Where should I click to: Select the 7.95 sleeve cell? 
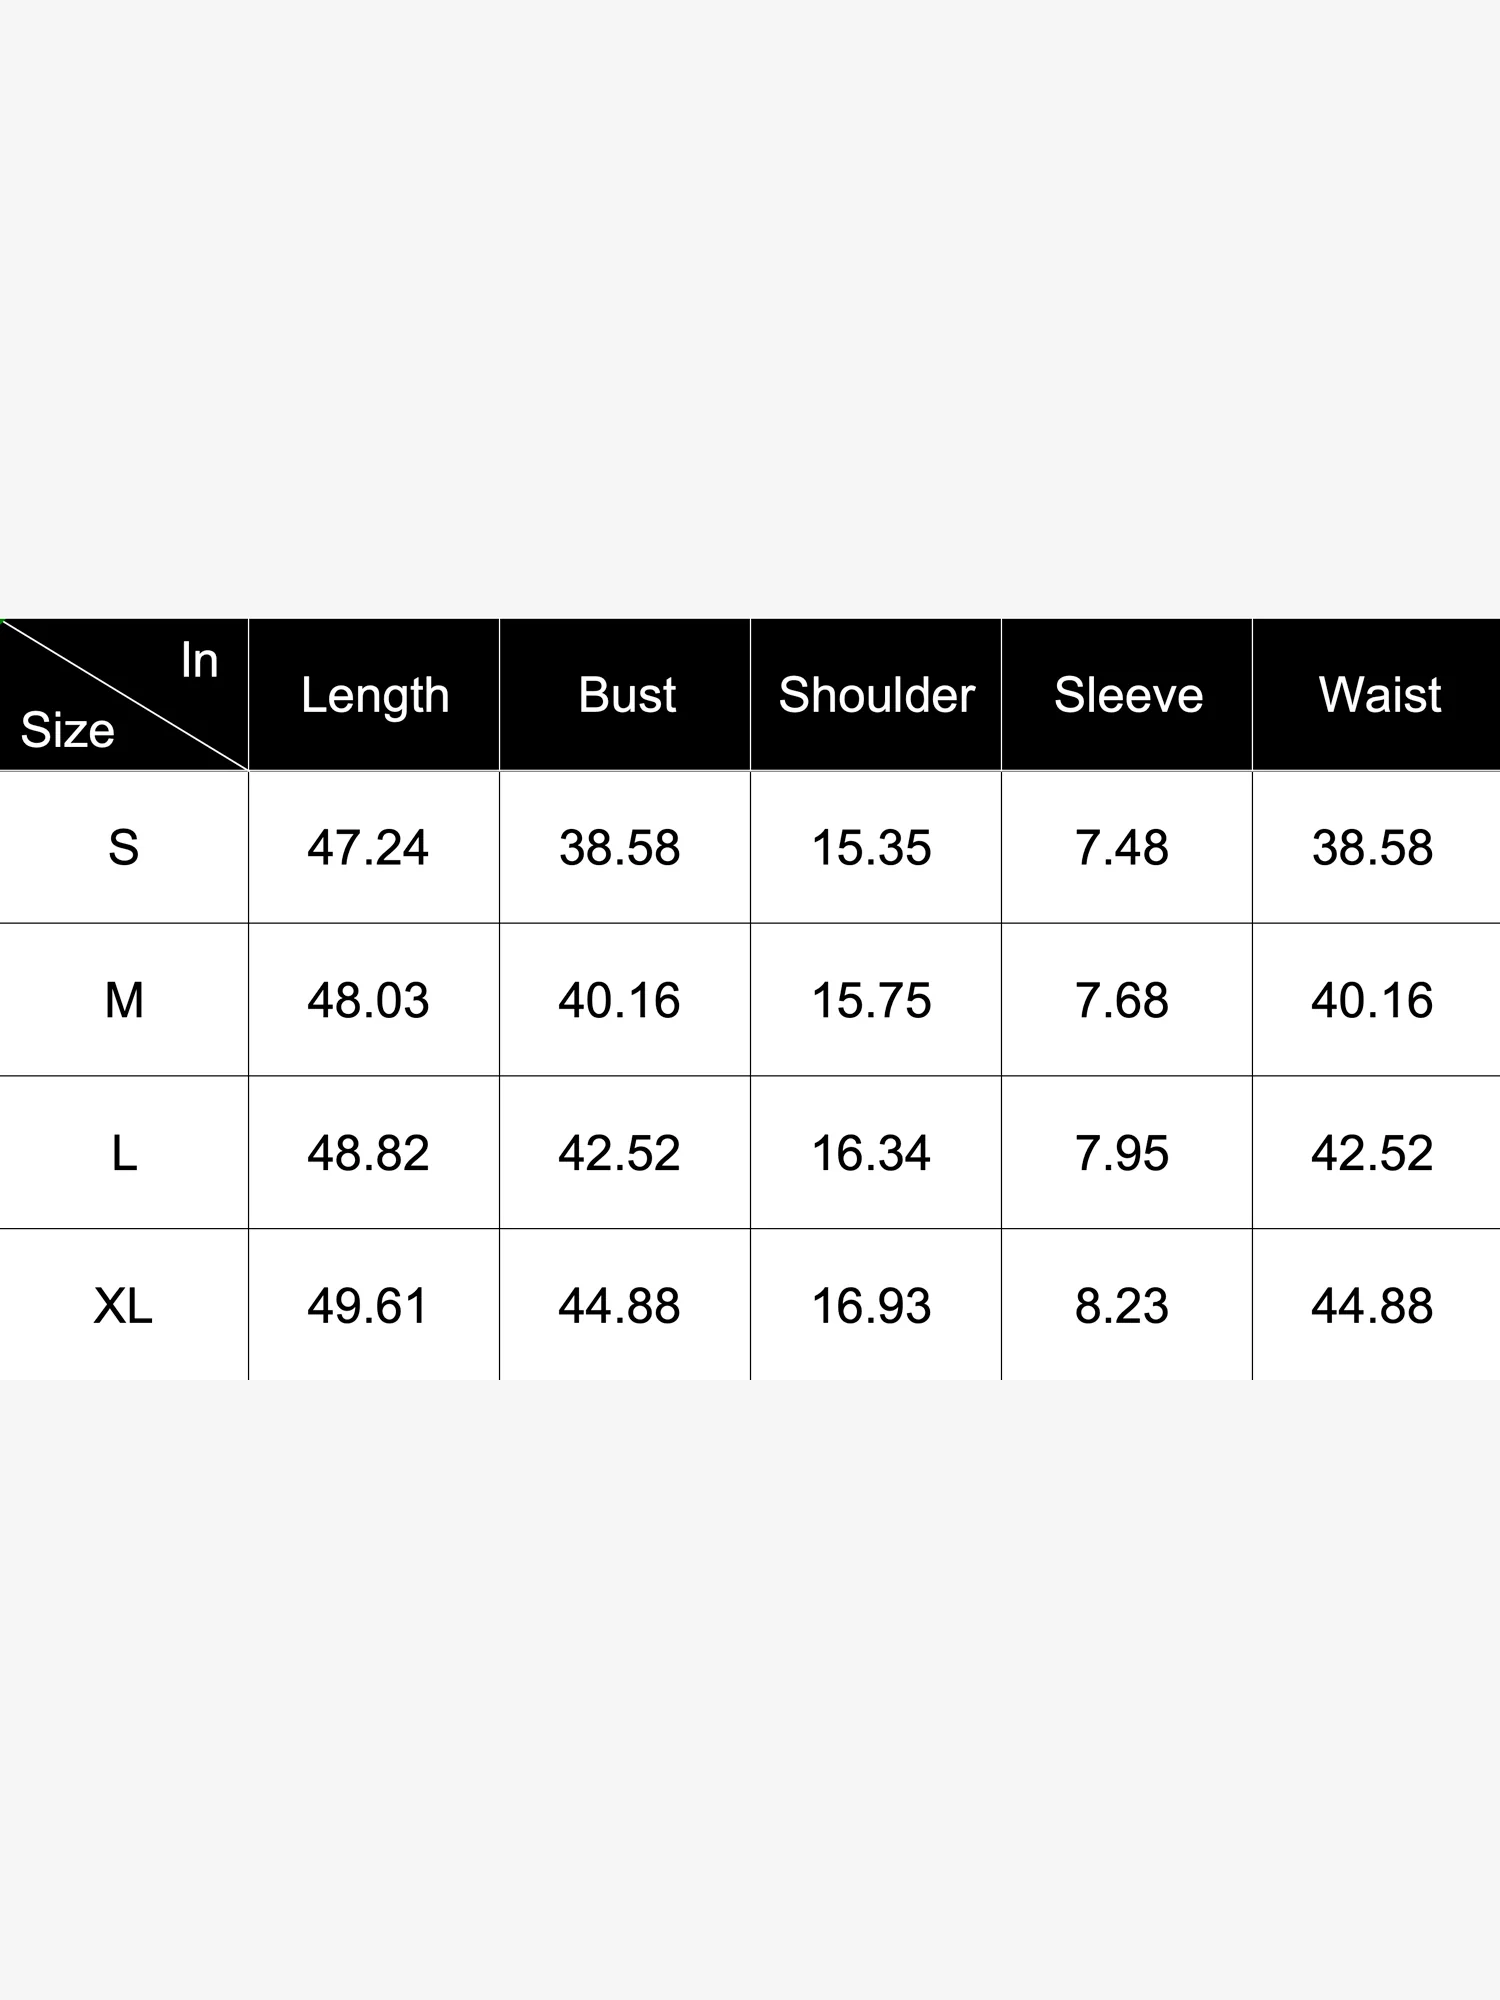pos(1121,1154)
